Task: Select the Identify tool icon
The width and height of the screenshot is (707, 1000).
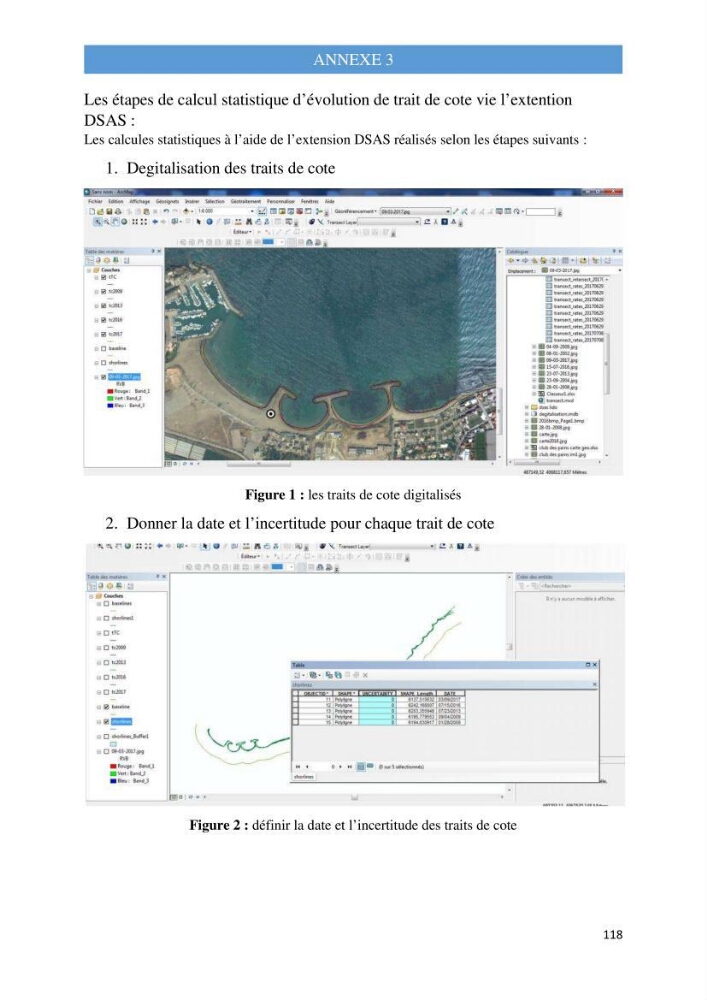Action: click(208, 222)
